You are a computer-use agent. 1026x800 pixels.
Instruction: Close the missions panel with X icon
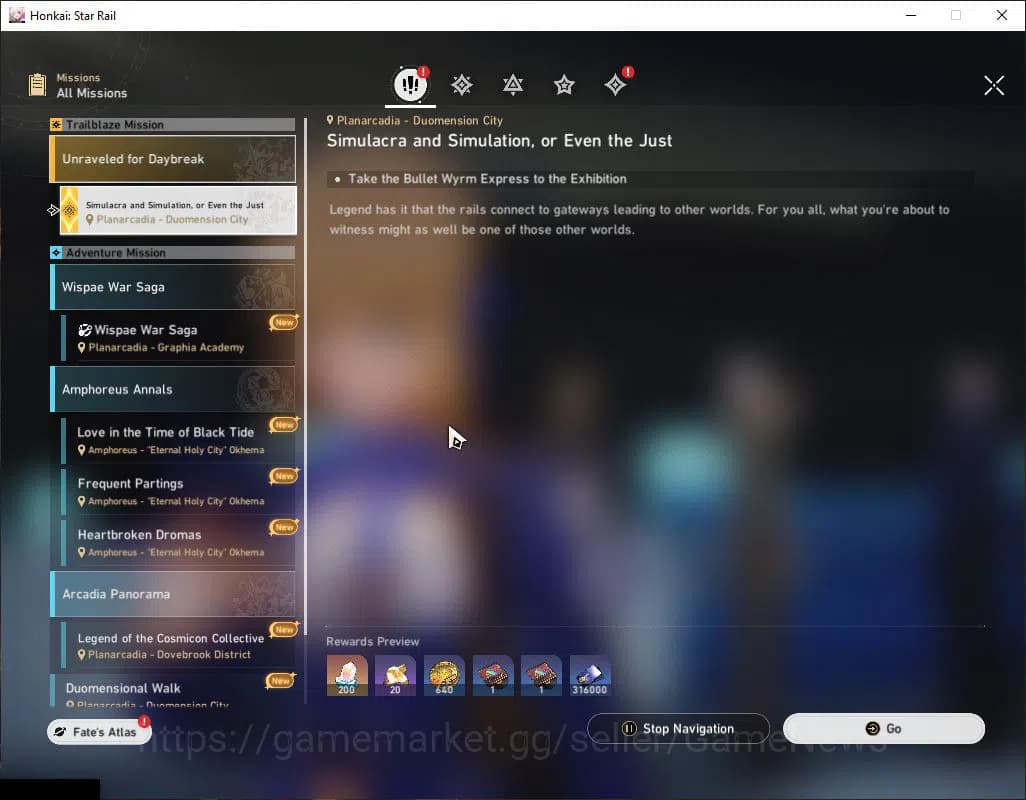pos(993,85)
